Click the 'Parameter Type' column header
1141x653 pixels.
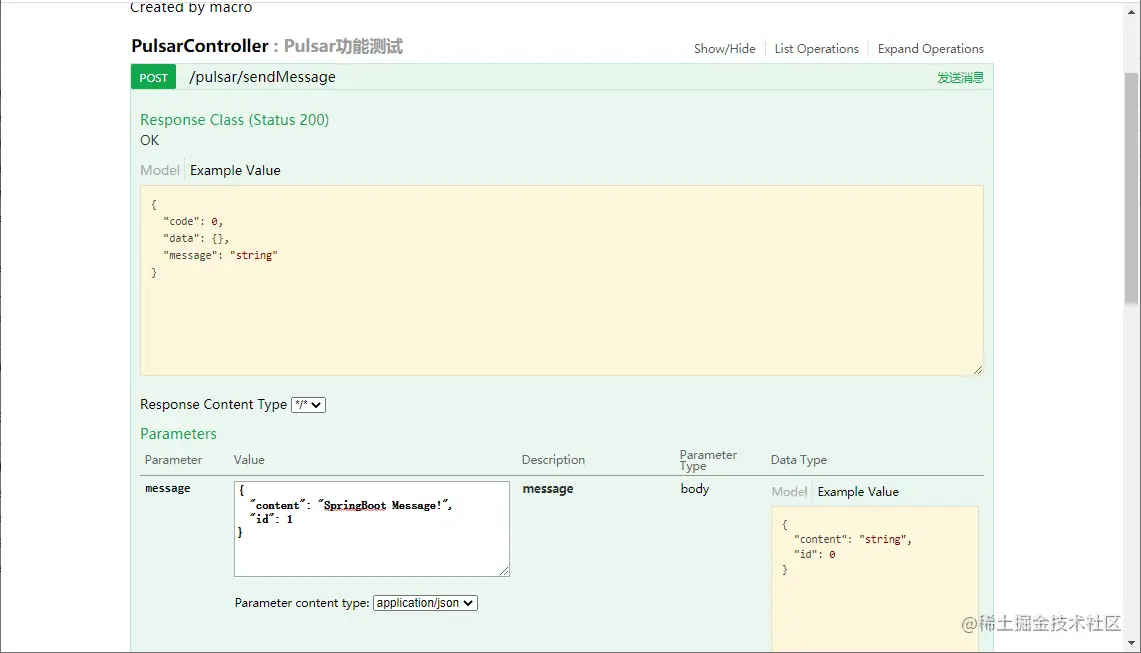coord(708,459)
